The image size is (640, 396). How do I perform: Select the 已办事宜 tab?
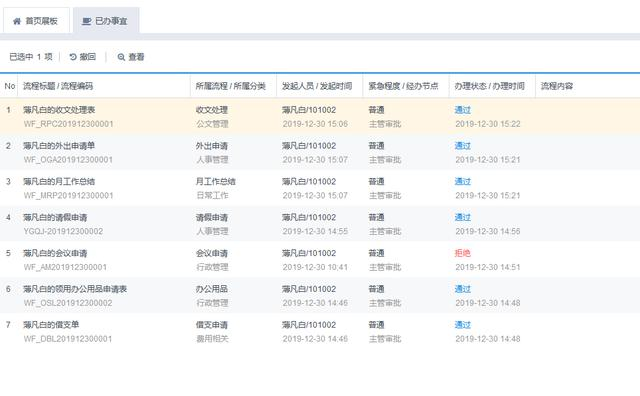point(106,21)
